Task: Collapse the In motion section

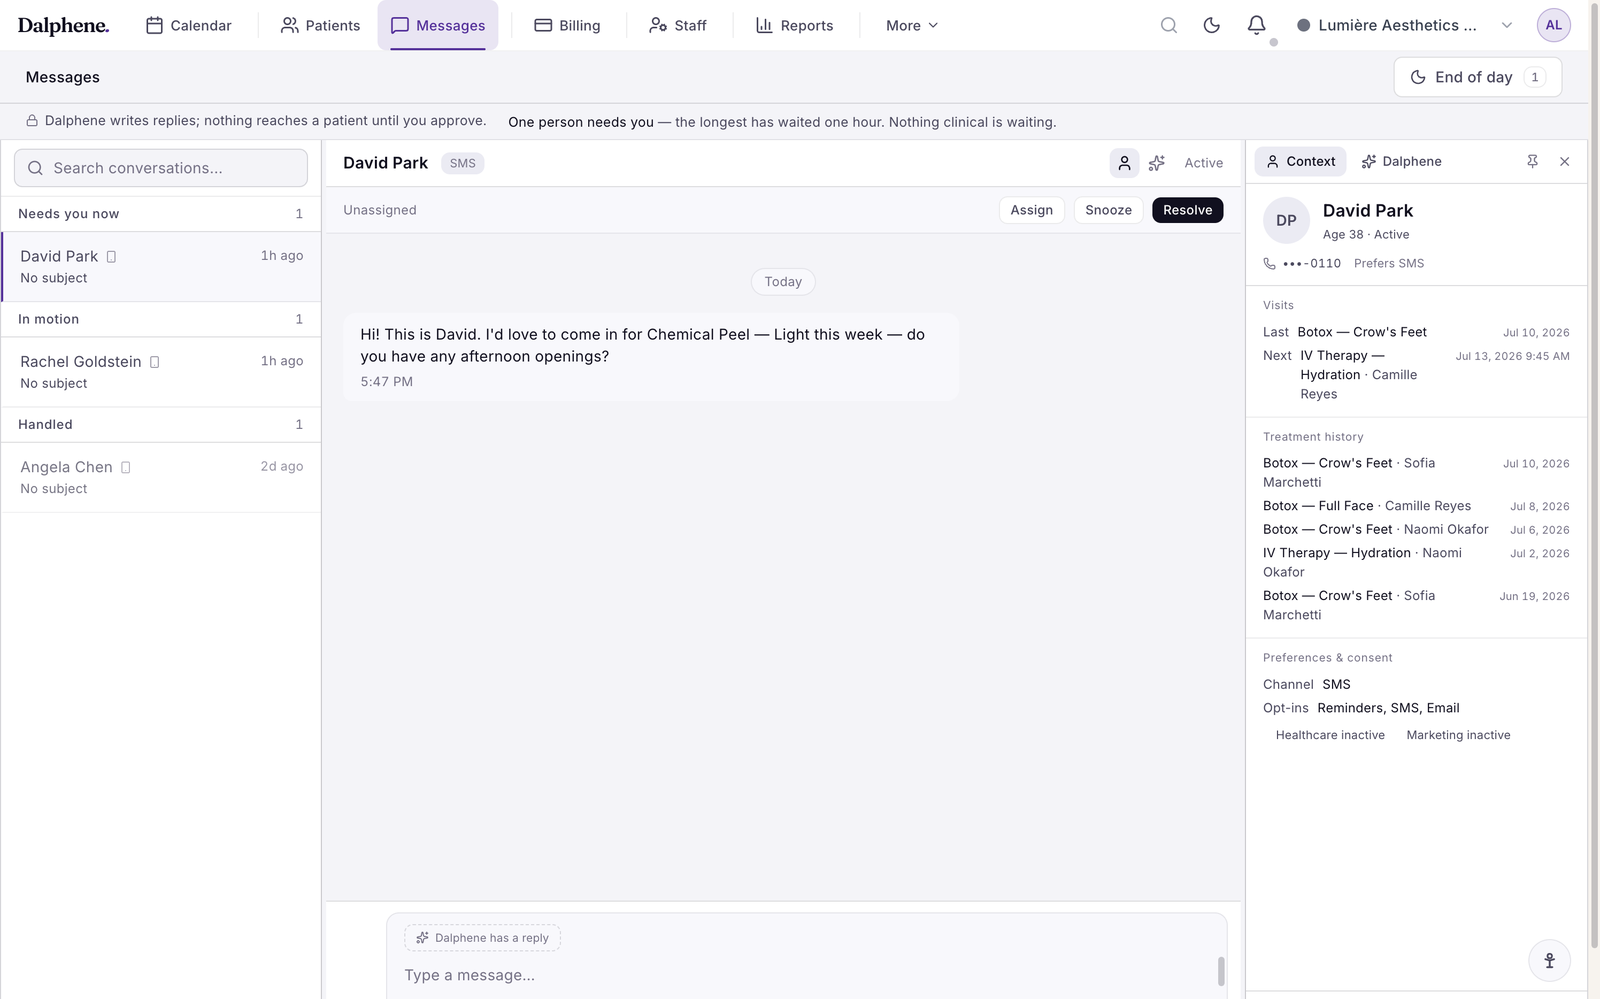Action: tap(161, 319)
